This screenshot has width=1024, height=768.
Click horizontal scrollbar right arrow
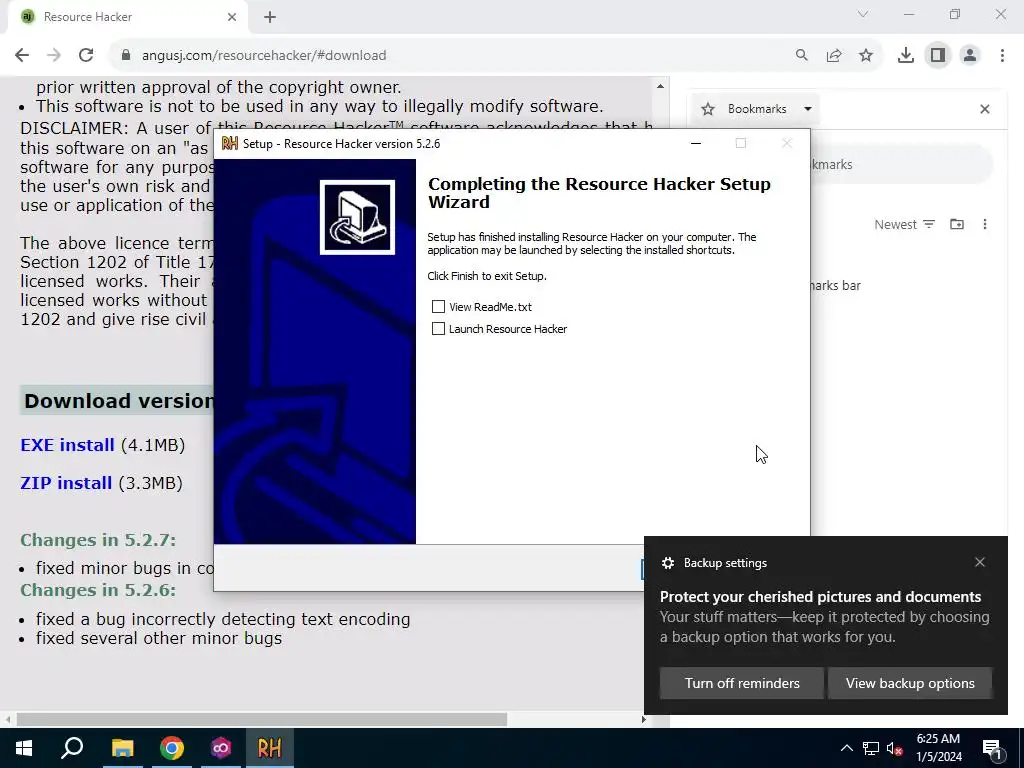pyautogui.click(x=644, y=720)
